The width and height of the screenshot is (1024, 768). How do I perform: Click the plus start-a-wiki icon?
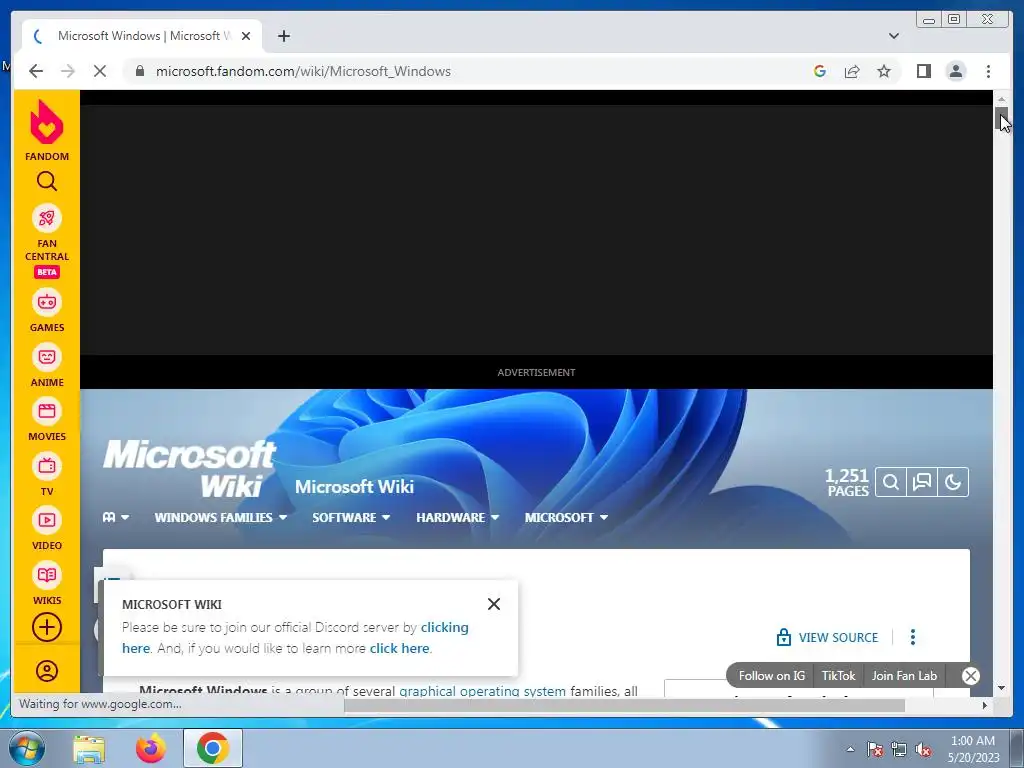point(46,628)
